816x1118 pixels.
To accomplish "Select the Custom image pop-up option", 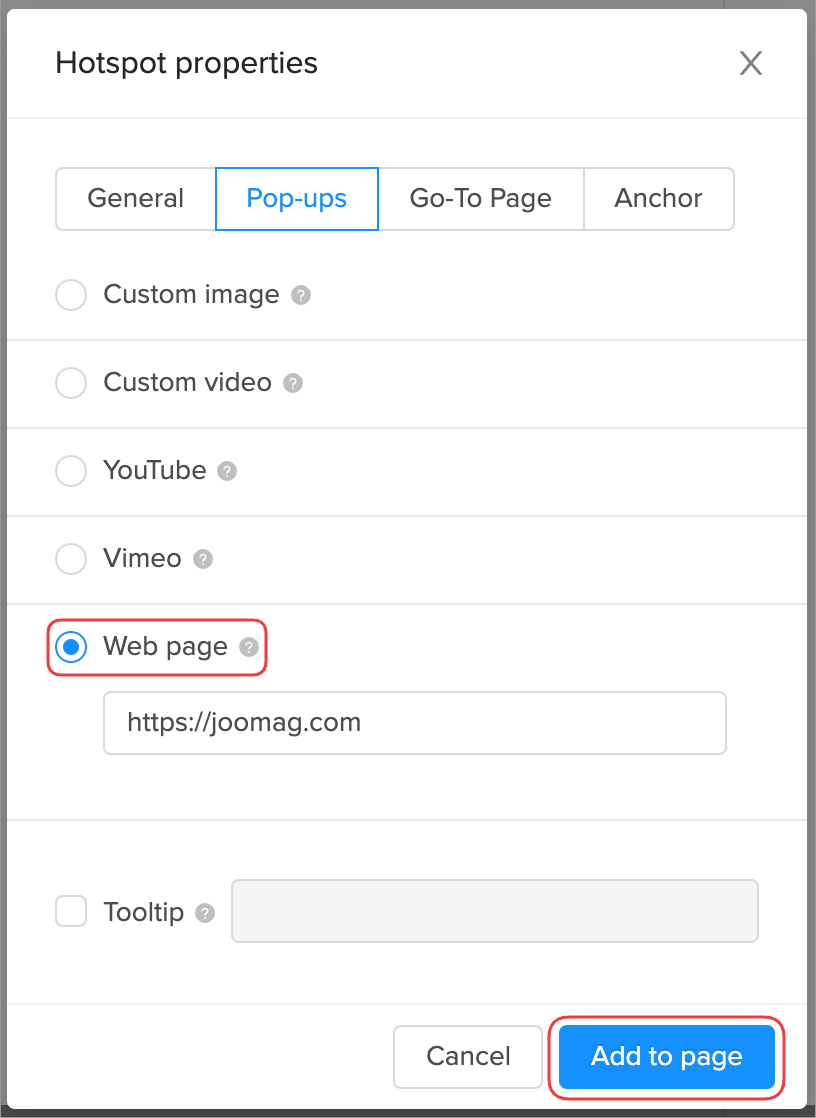I will 71,295.
